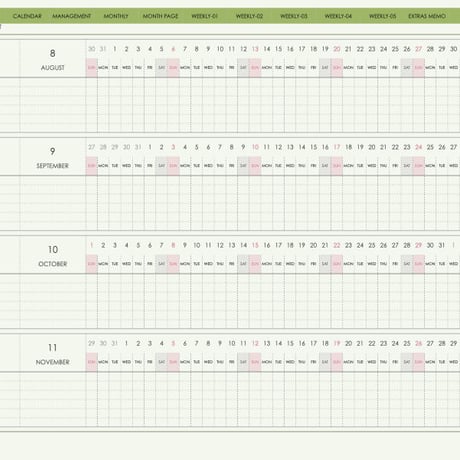460x460 pixels.
Task: Select date 31 in the October row
Action: [x=442, y=245]
